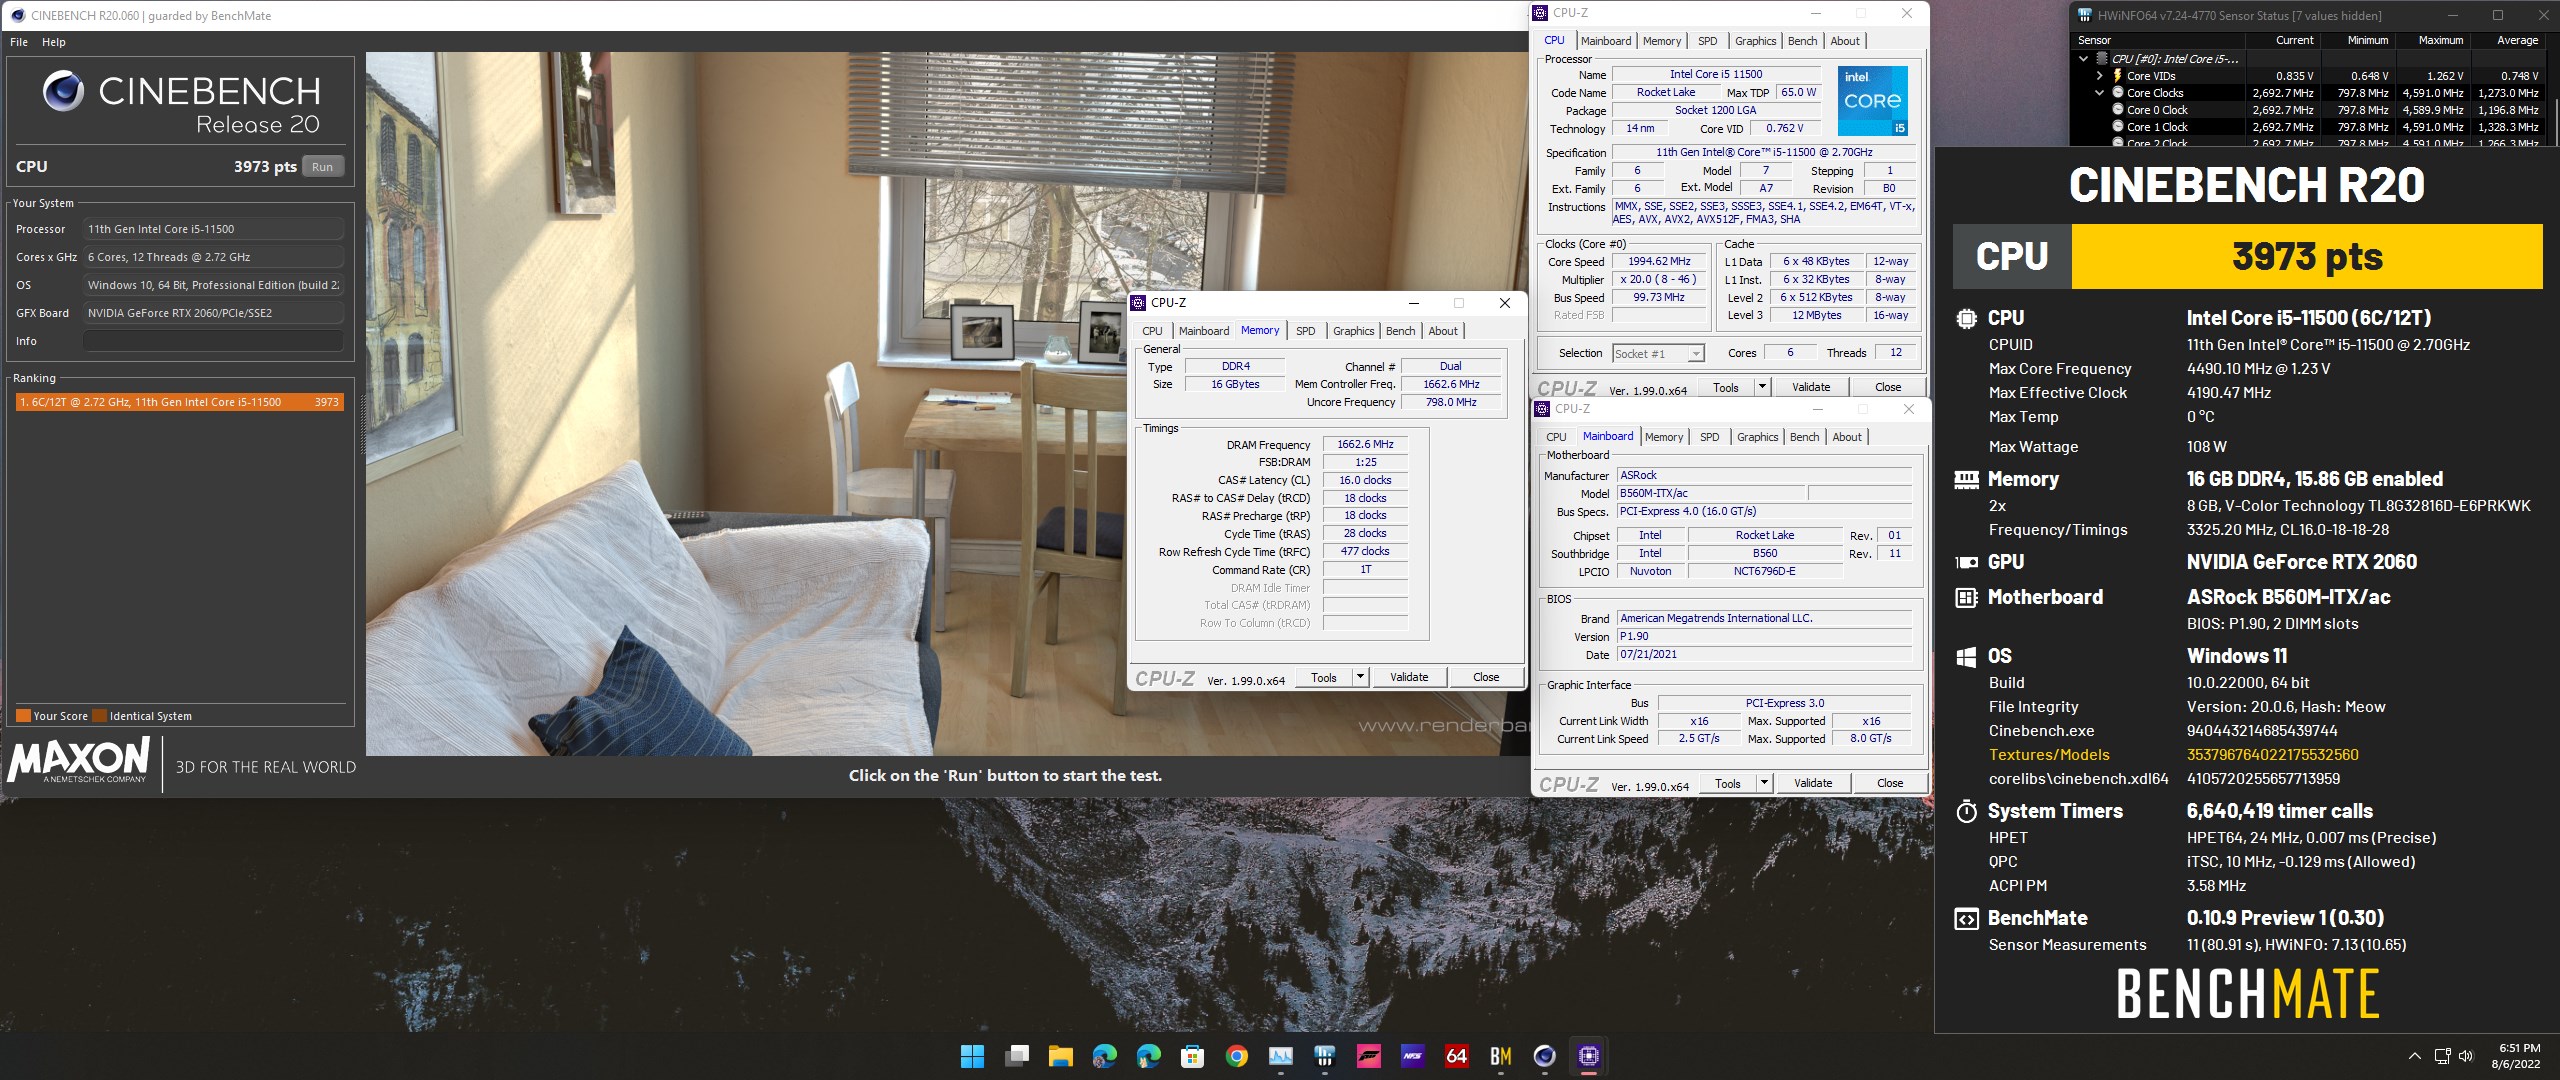Click the Memory module icon in BenchMate panel
This screenshot has height=1080, width=2560.
point(1966,480)
